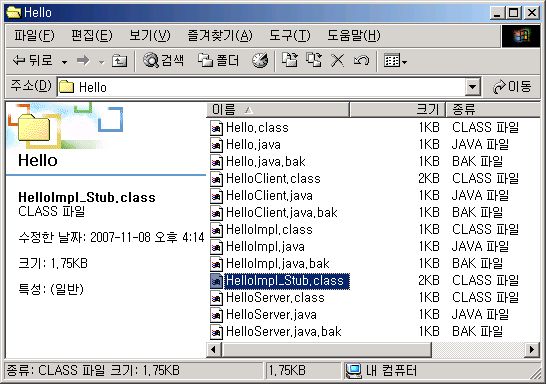Viewport: 546px width, 384px height.
Task: Open the 도구(T) menu
Action: pyautogui.click(x=290, y=36)
